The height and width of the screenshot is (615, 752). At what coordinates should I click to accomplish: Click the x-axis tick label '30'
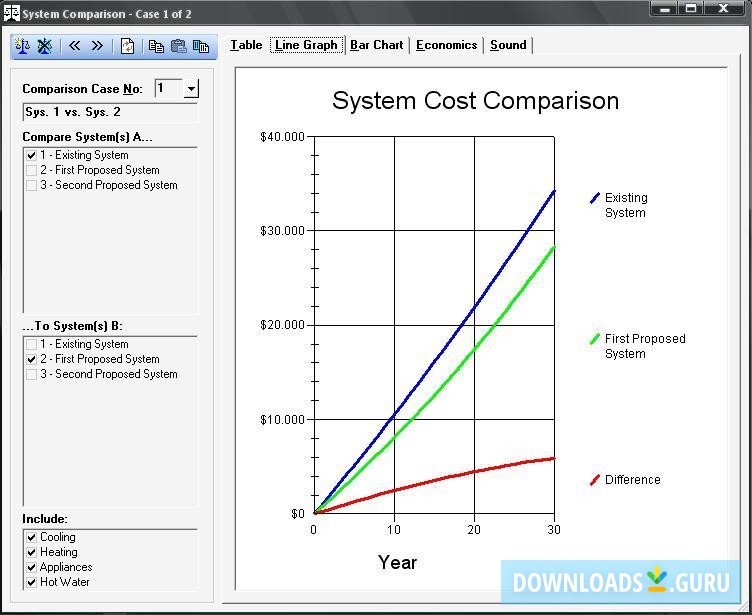(554, 530)
